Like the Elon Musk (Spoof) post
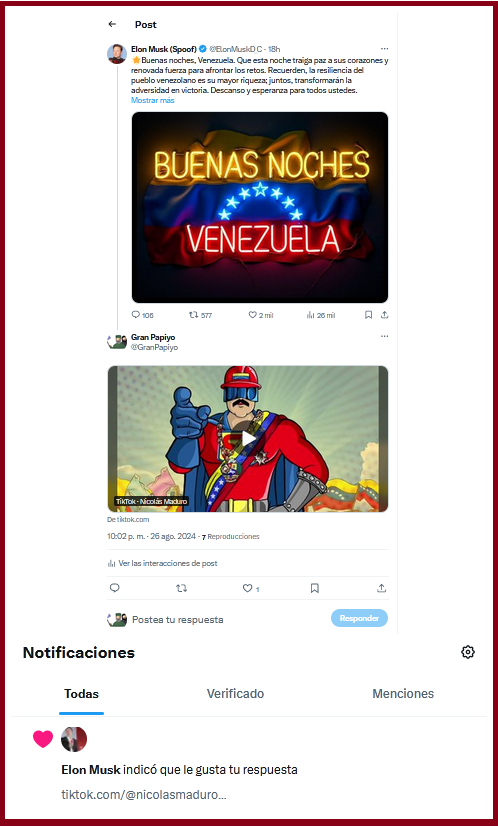Viewport: 498px width, 827px height. click(261, 315)
